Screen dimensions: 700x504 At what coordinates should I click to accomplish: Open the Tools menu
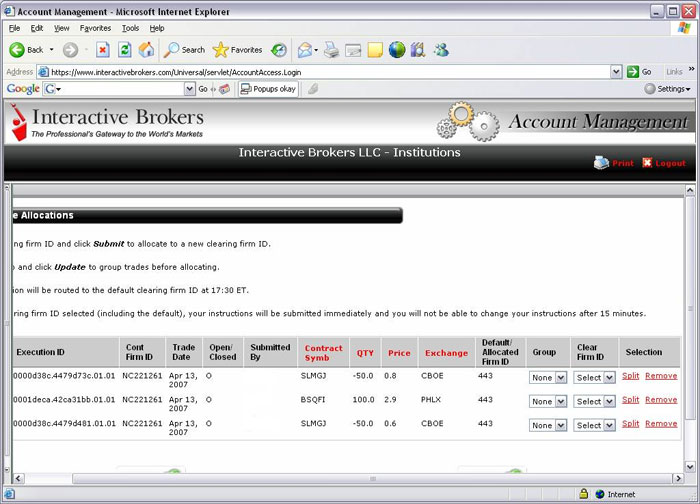pyautogui.click(x=130, y=28)
